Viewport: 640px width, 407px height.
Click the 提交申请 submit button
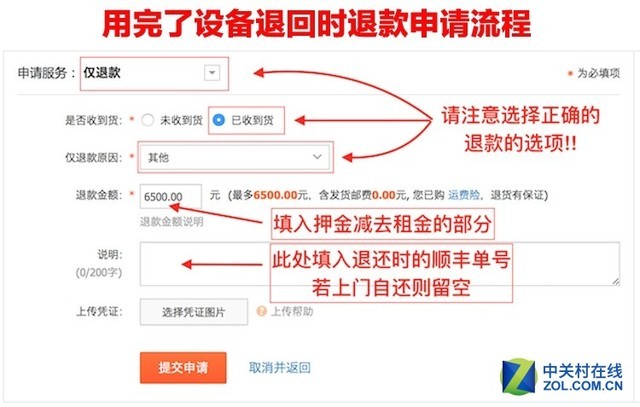(183, 367)
